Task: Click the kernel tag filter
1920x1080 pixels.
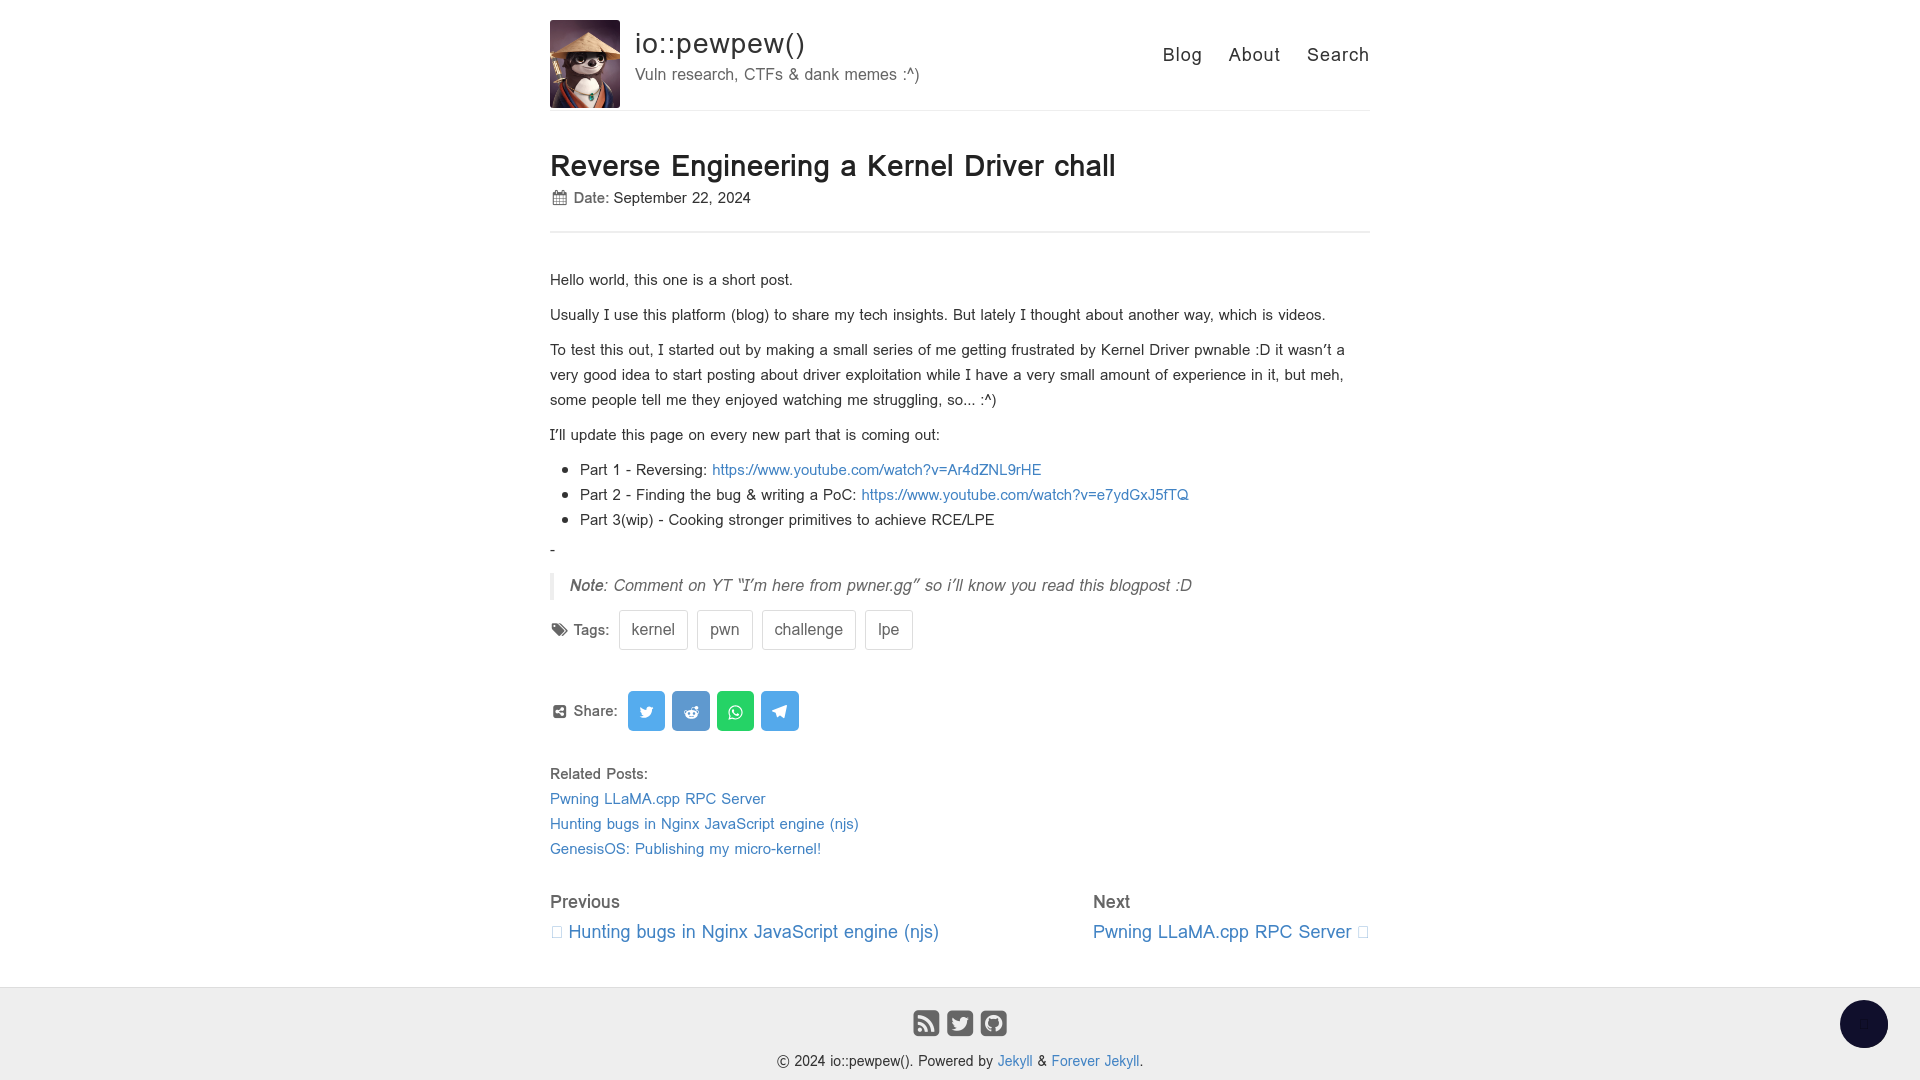Action: 651,629
